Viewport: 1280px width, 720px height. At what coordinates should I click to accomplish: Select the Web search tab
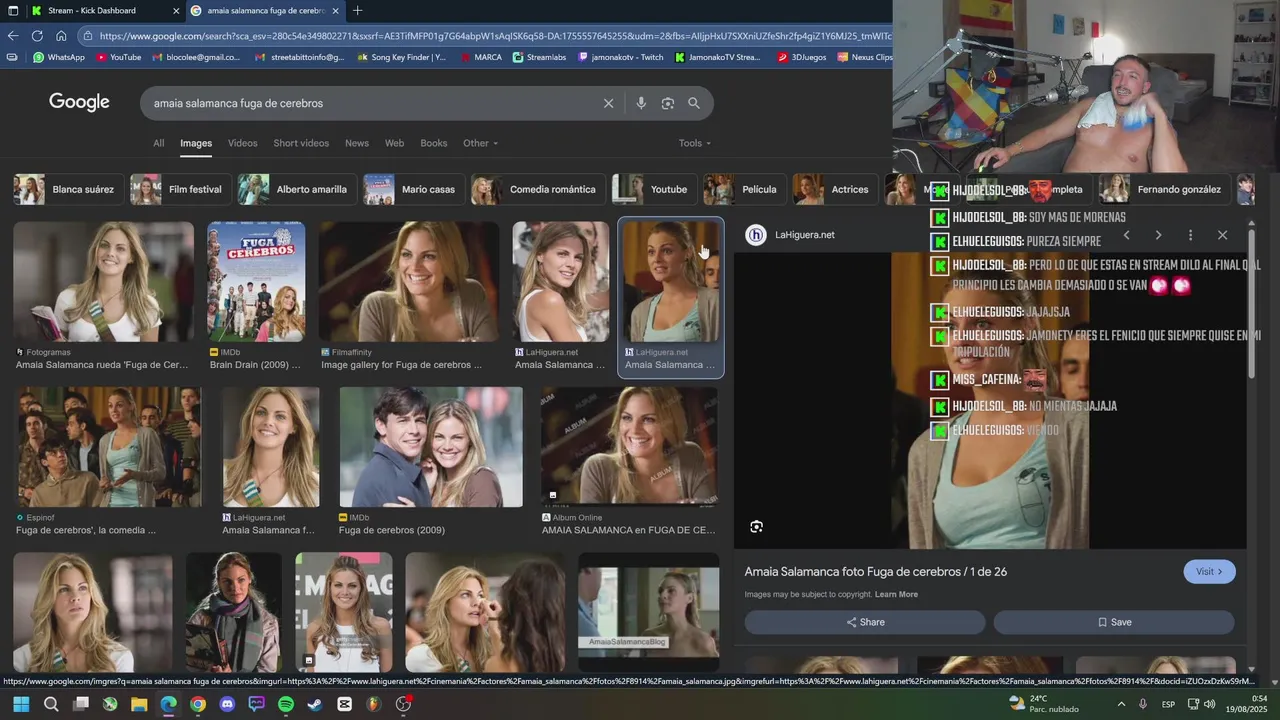click(395, 143)
